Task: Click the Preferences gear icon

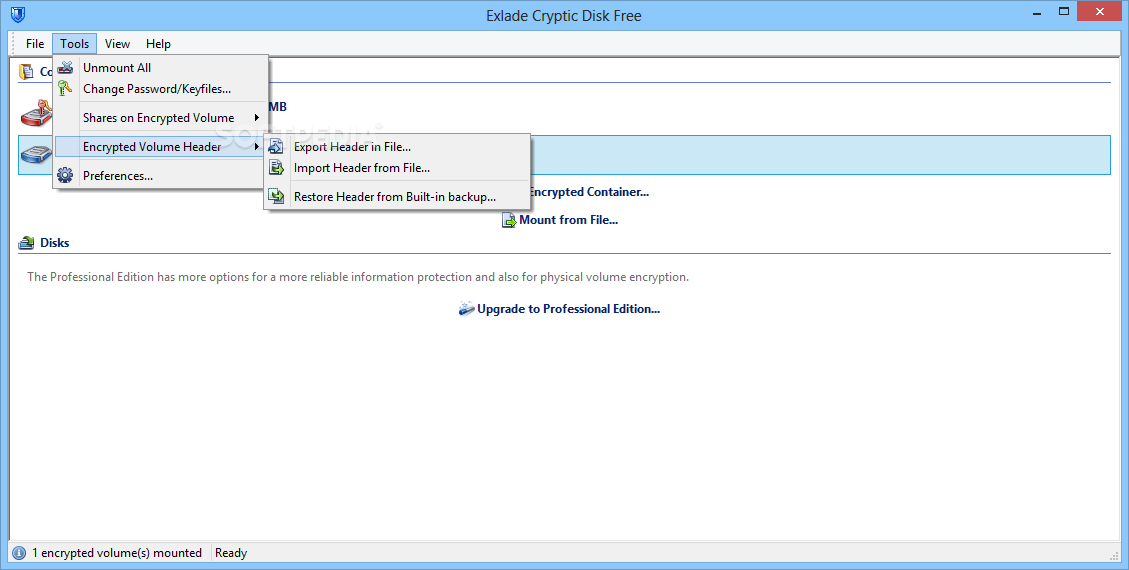Action: click(x=66, y=175)
